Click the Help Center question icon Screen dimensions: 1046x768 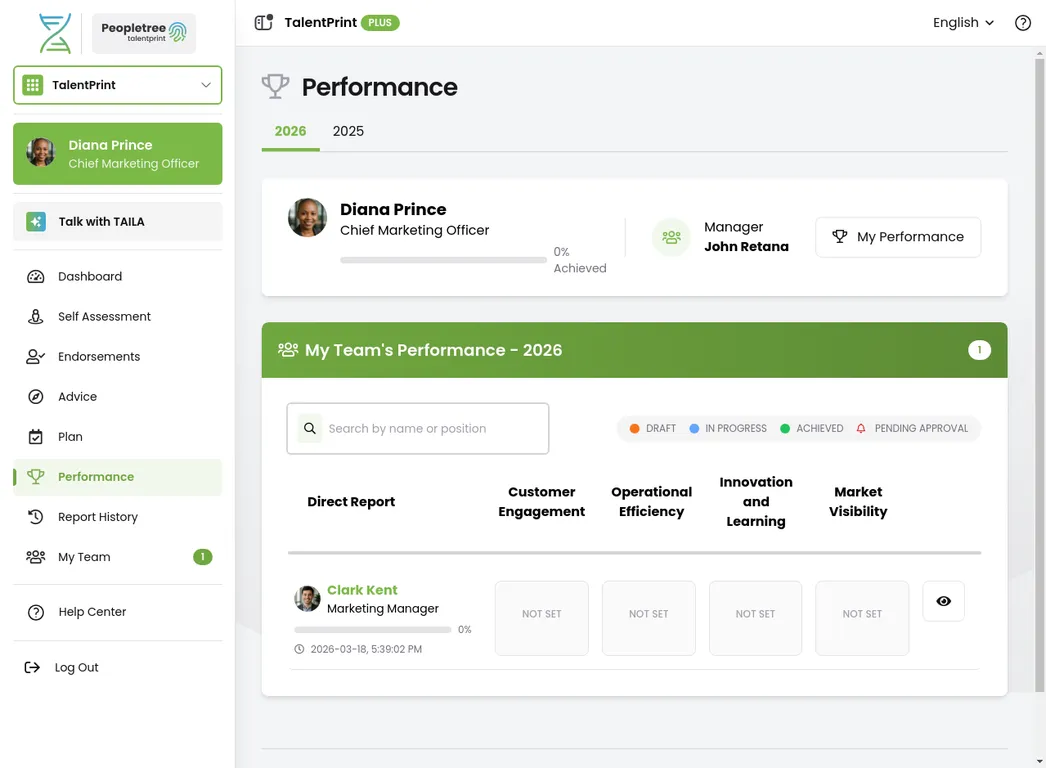[35, 612]
